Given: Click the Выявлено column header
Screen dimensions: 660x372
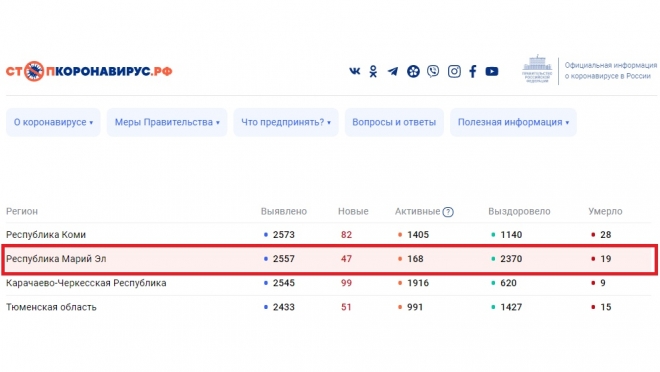Looking at the screenshot, I should pos(284,211).
